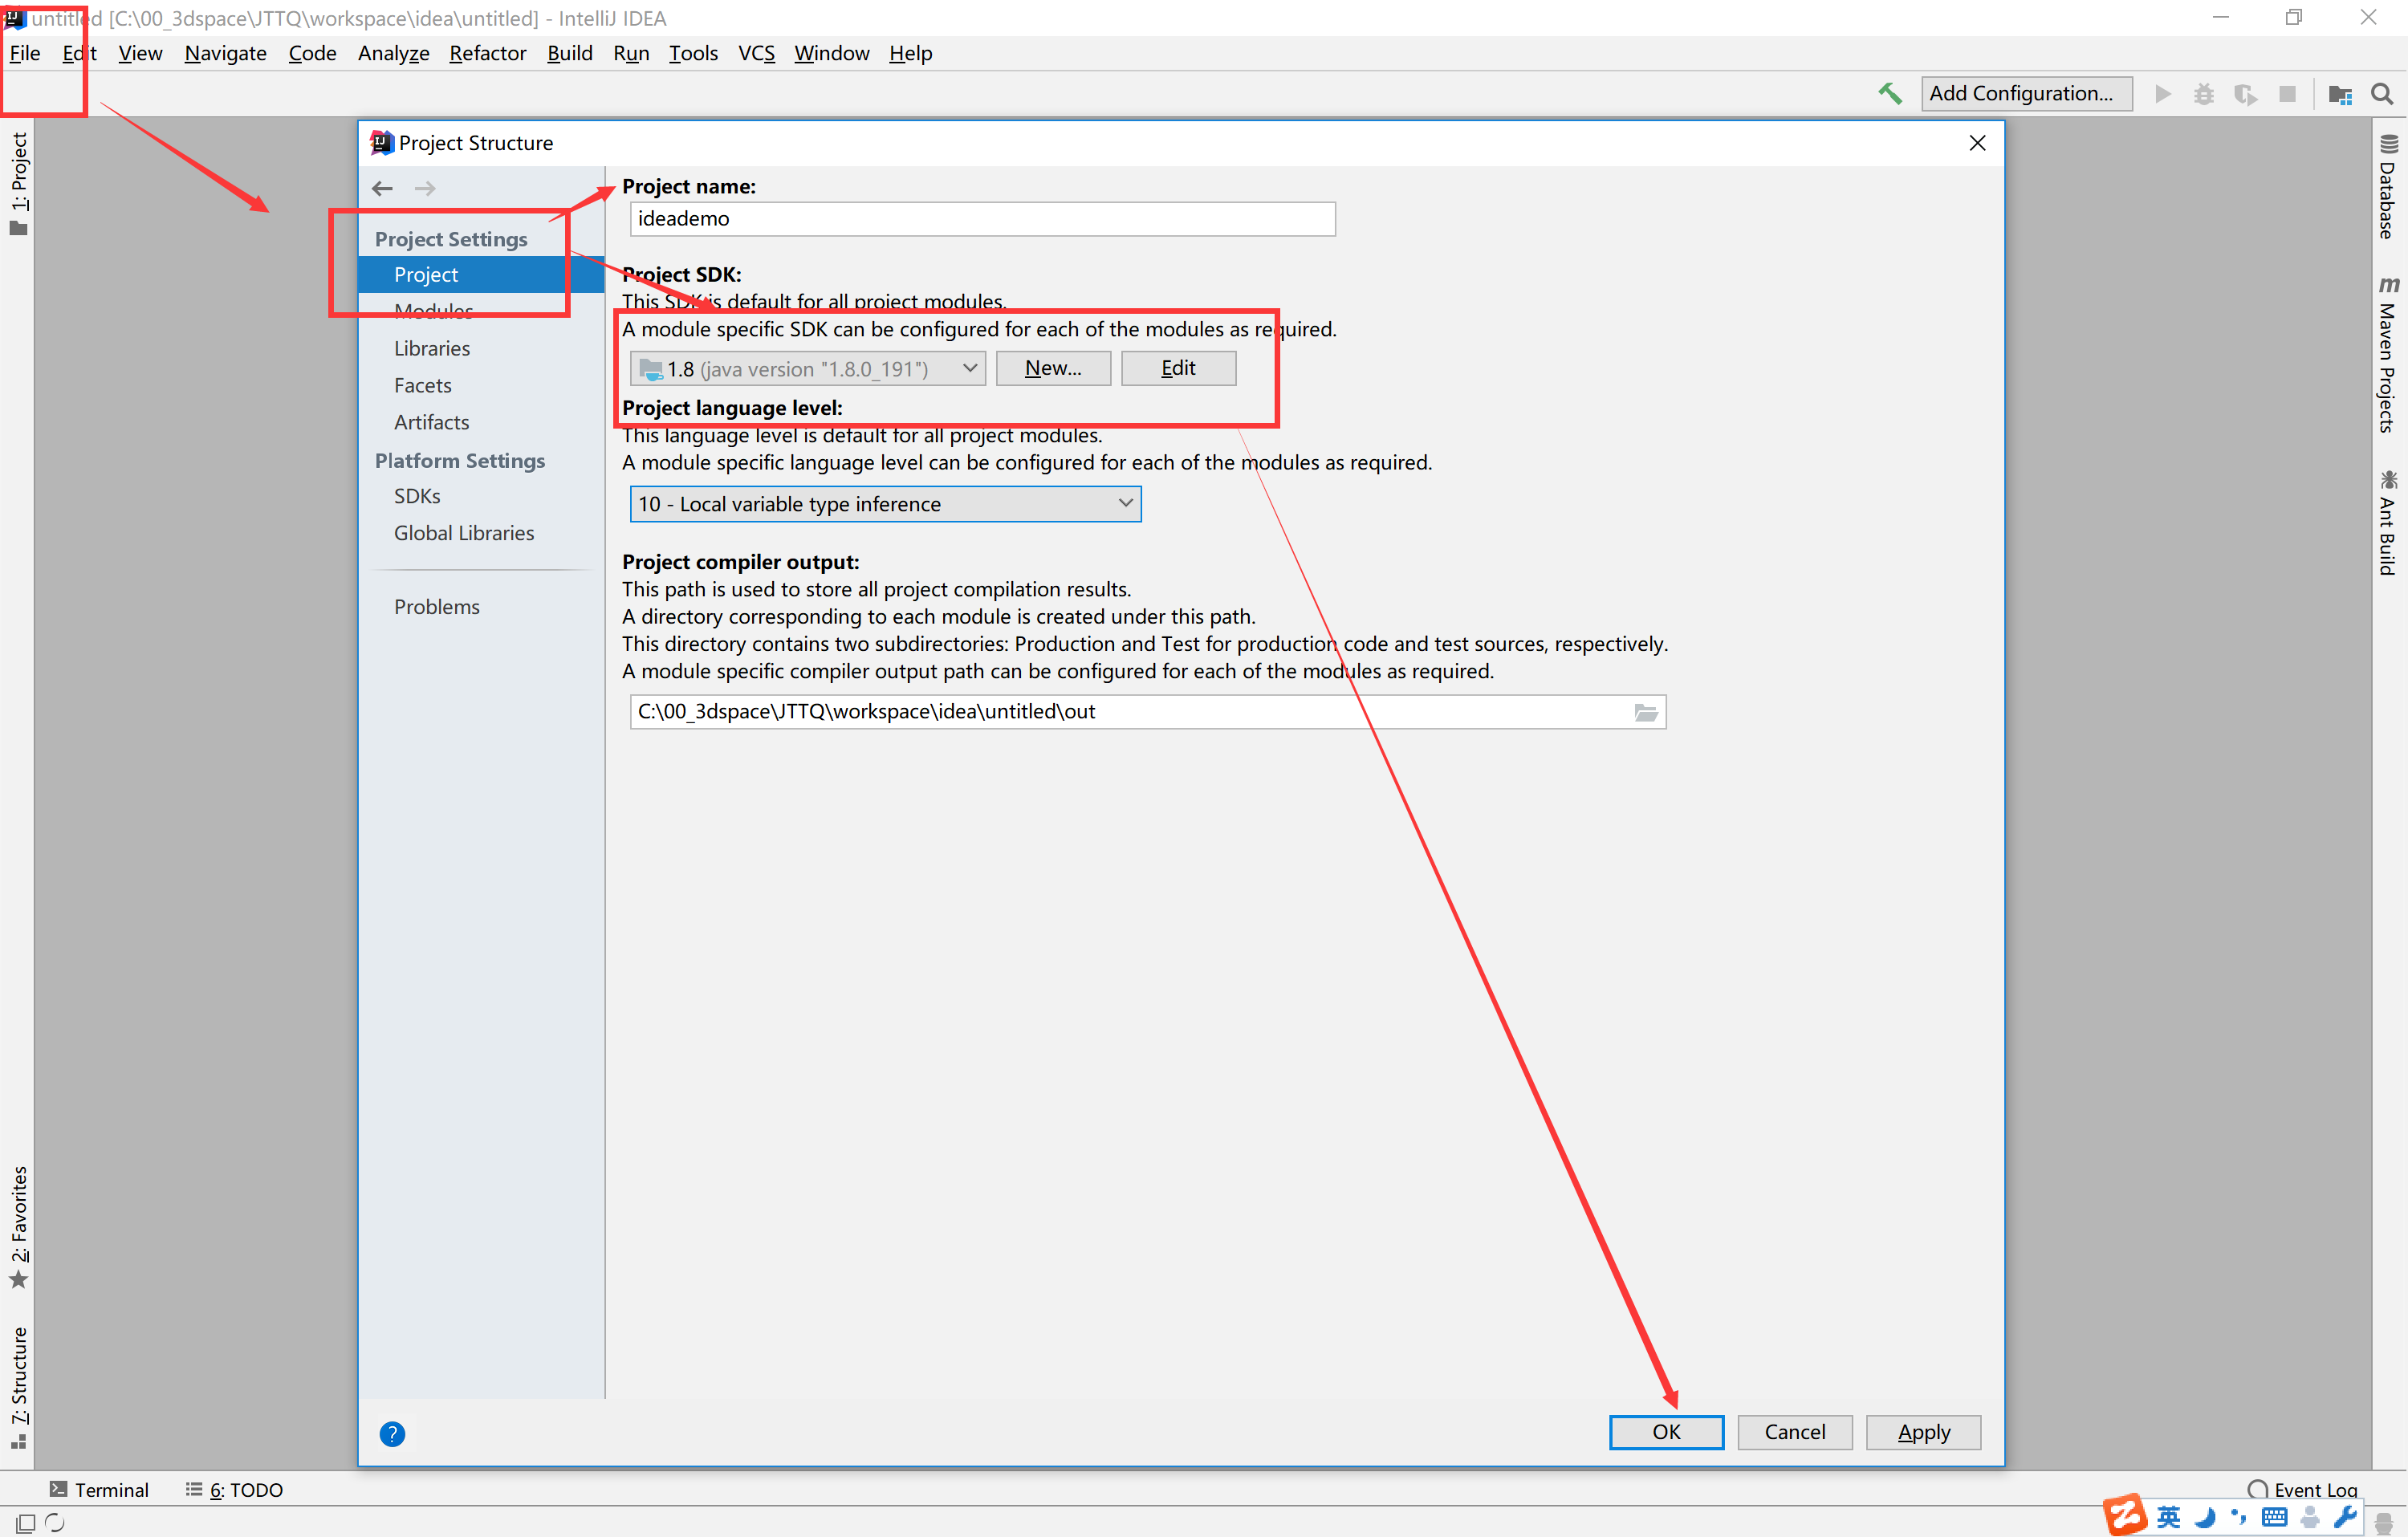Image resolution: width=2408 pixels, height=1537 pixels.
Task: Click the Apply button
Action: (x=1922, y=1432)
